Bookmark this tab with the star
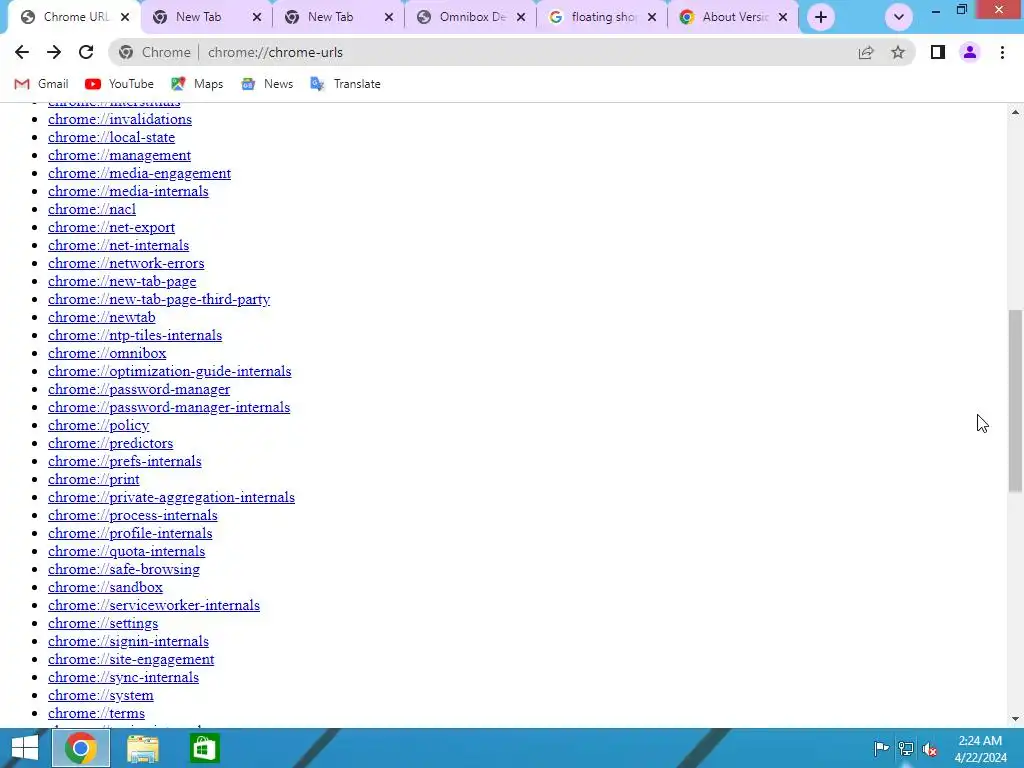The height and width of the screenshot is (768, 1024). [x=898, y=52]
